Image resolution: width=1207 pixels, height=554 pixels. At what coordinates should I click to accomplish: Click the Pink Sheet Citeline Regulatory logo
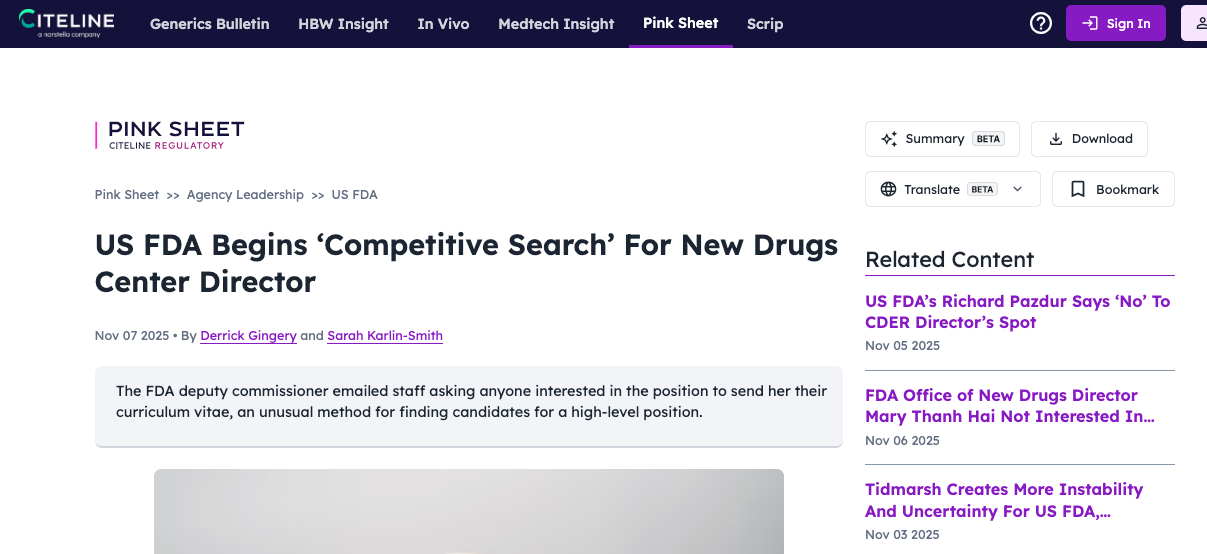(170, 135)
